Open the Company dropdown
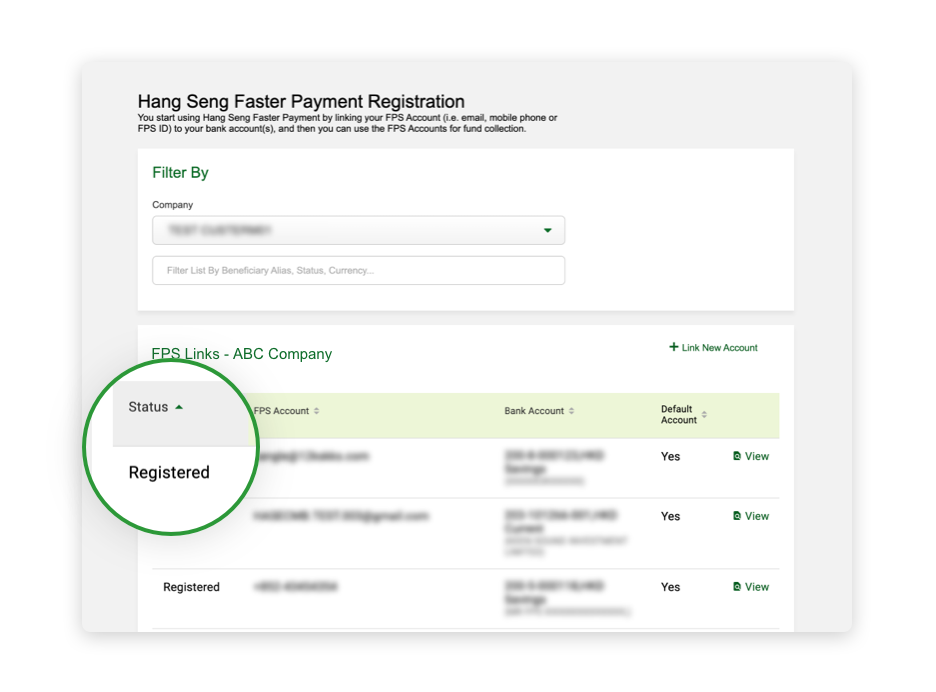 click(357, 230)
